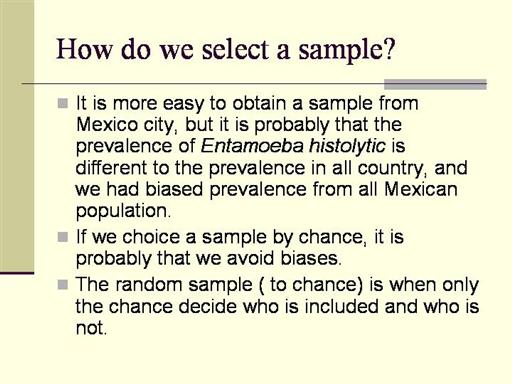
Task: Click the thin horizontal divider line below the title
Action: point(203,83)
